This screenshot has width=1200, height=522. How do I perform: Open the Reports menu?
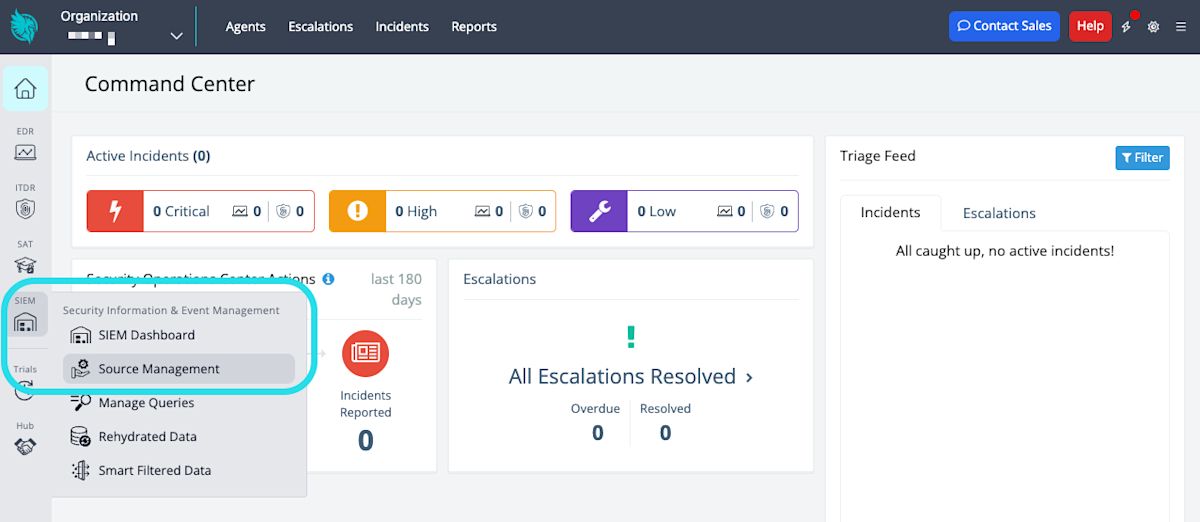coord(474,27)
